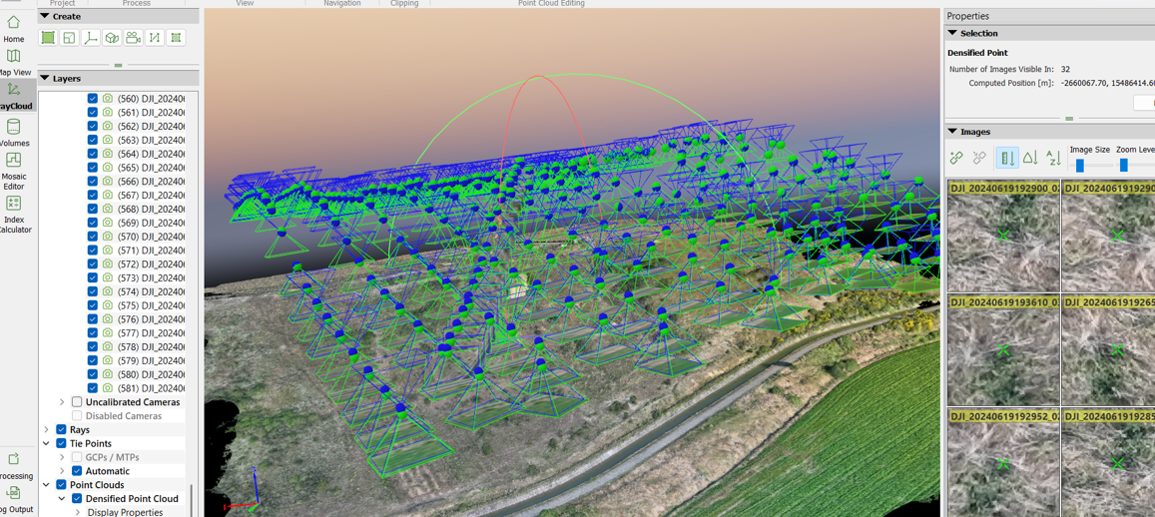Sort images alphabetically A to Z

tap(1054, 157)
